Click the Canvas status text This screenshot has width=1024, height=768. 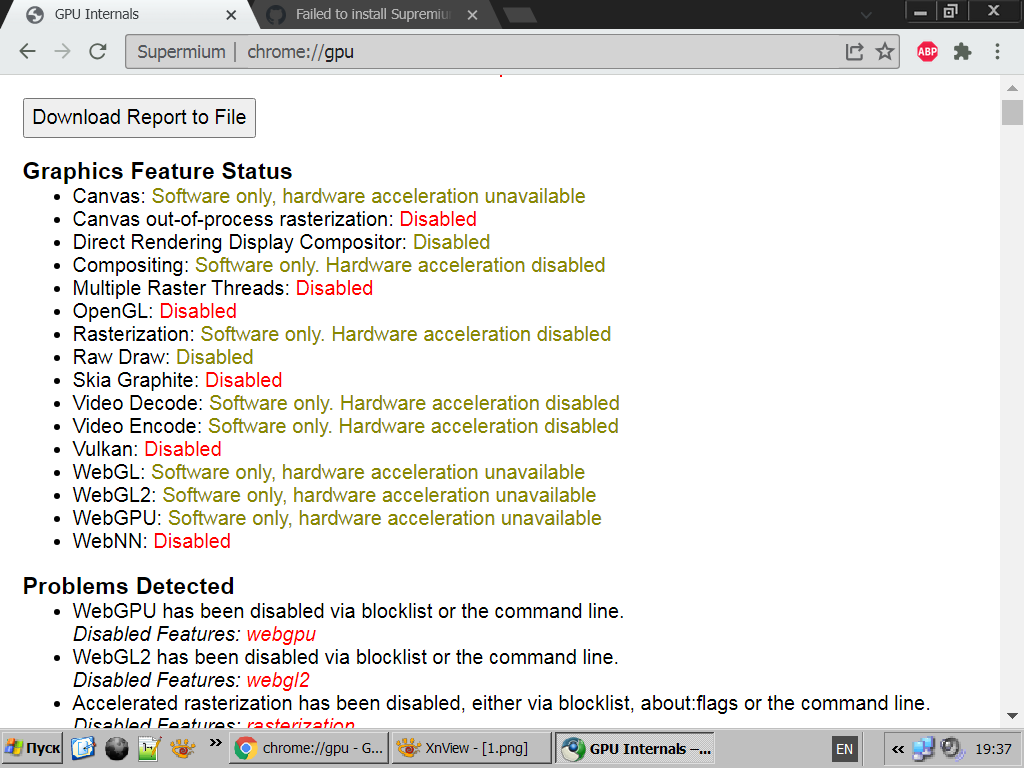(368, 196)
